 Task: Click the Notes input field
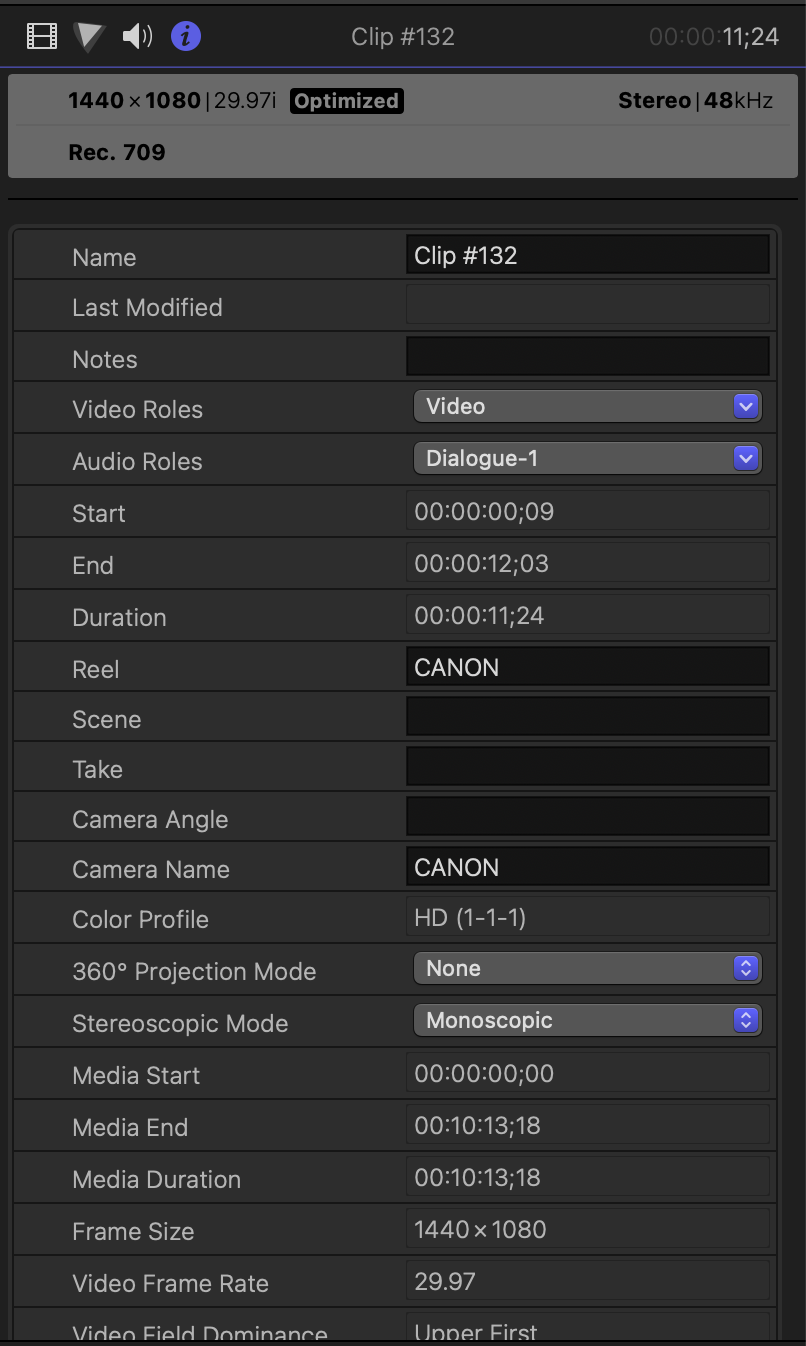(587, 357)
